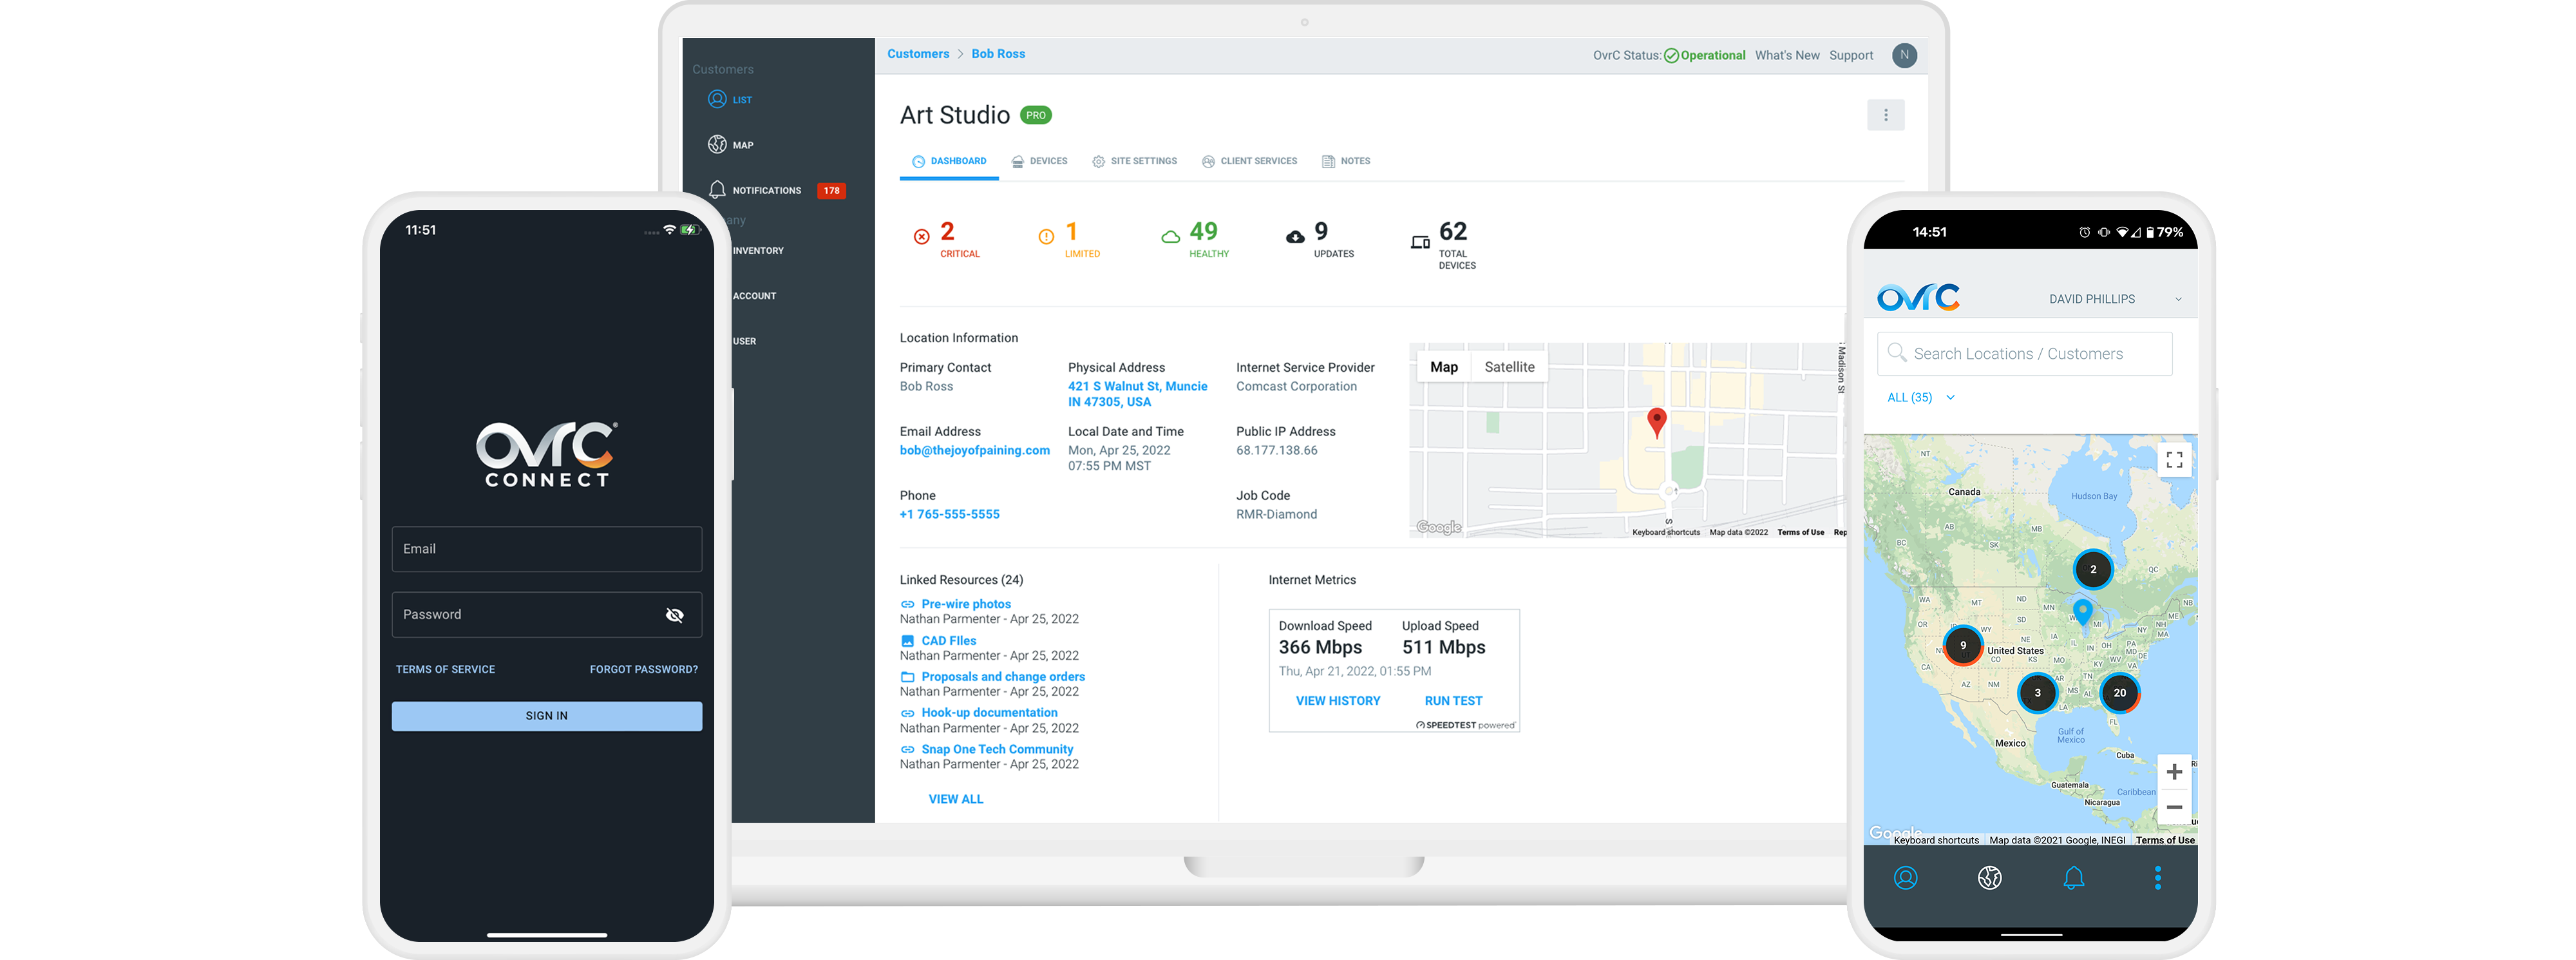Open the Map globe icon in sidebar

[717, 144]
